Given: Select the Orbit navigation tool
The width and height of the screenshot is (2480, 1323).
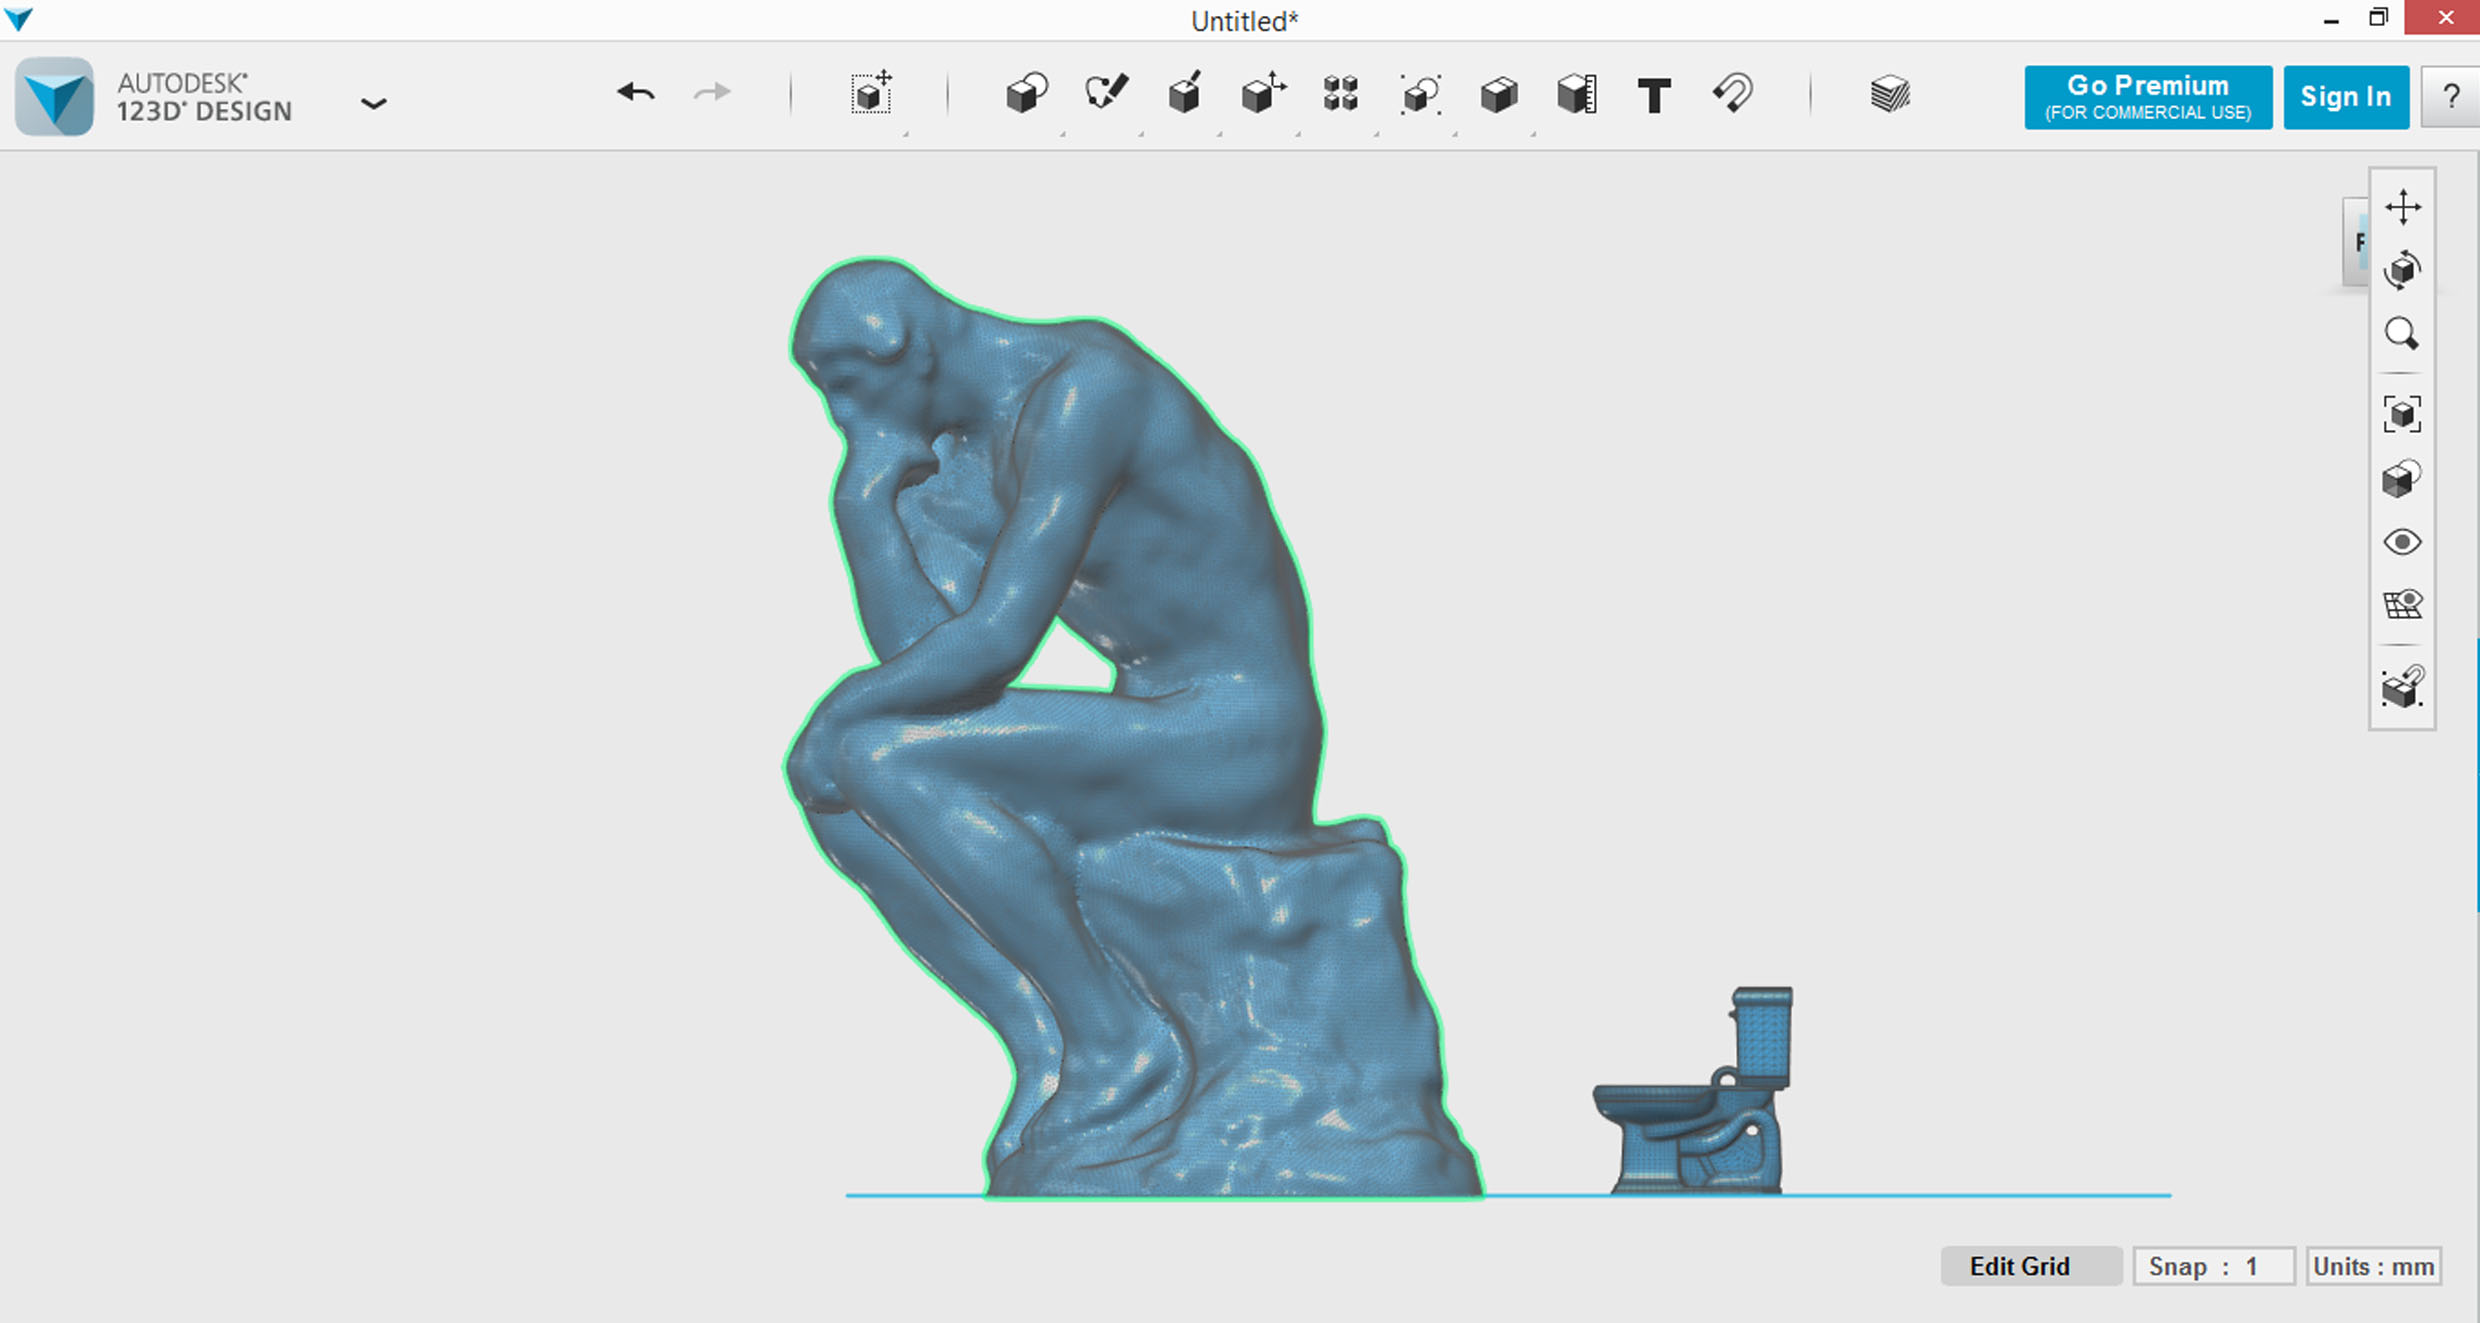Looking at the screenshot, I should click(2402, 270).
